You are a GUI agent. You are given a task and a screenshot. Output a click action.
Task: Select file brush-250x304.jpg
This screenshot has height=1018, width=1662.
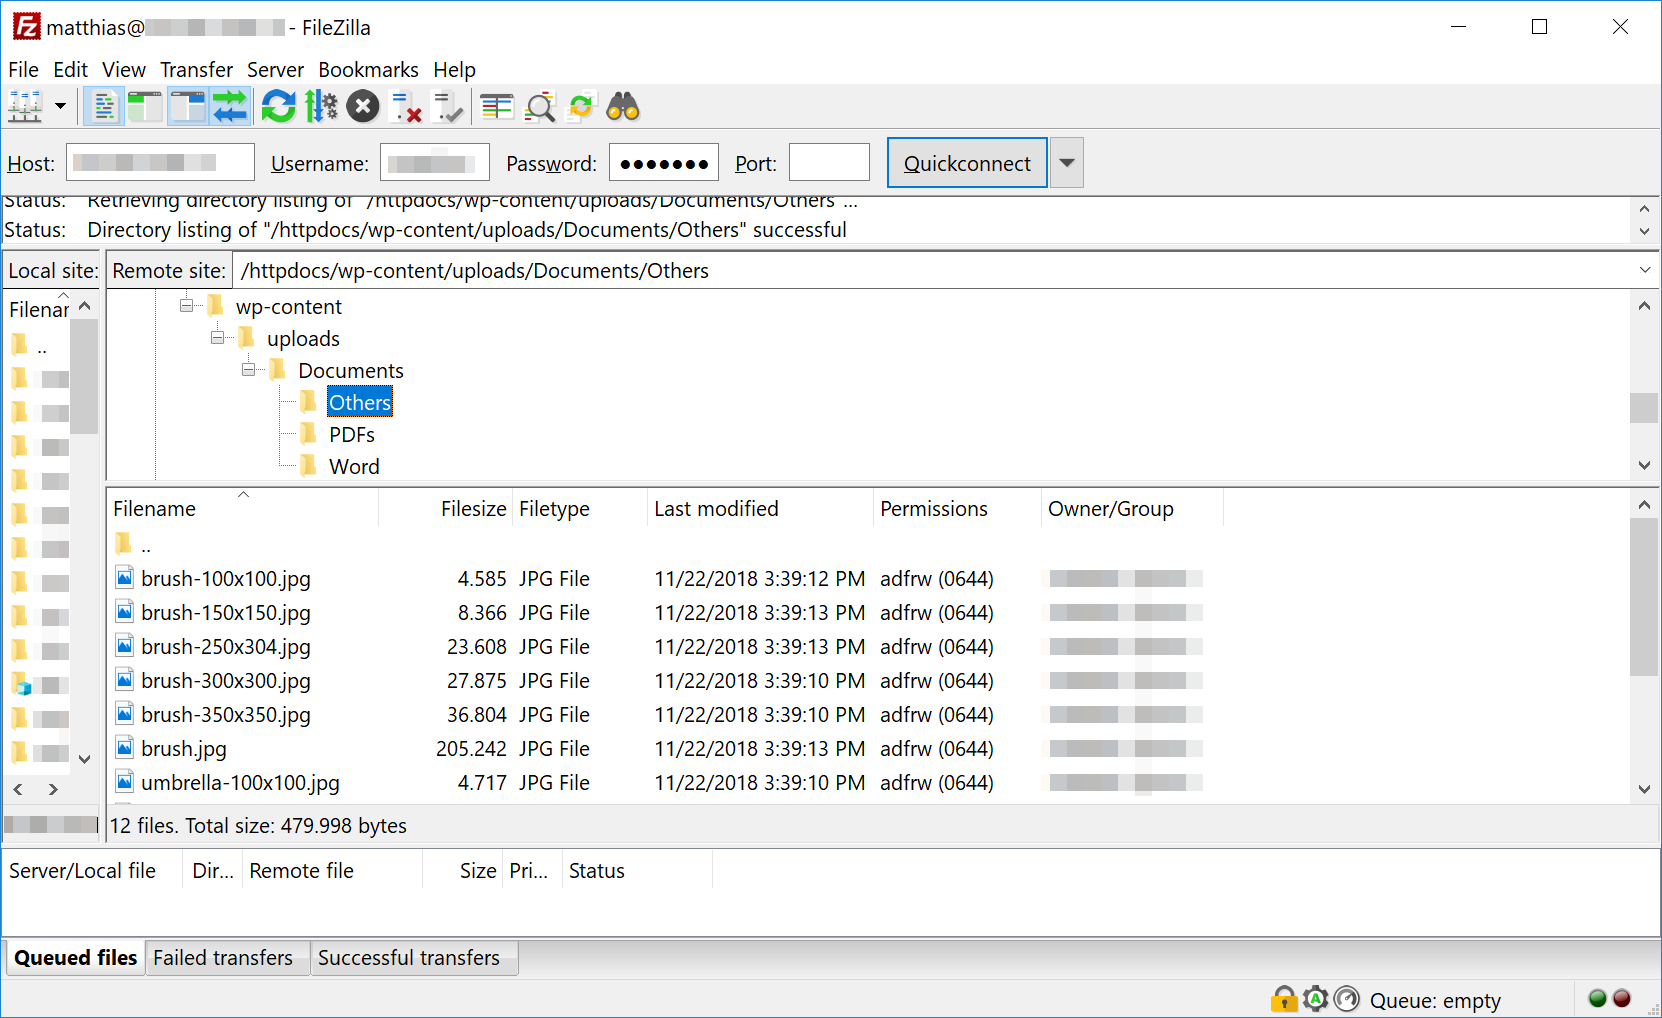pyautogui.click(x=226, y=647)
